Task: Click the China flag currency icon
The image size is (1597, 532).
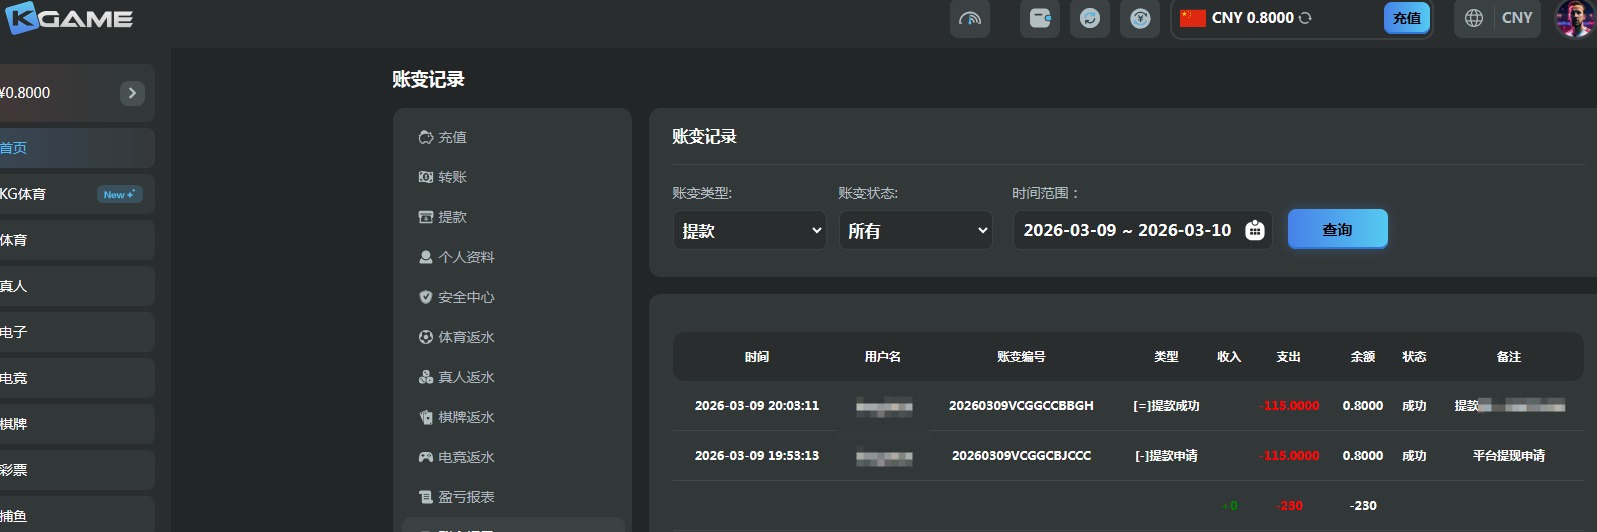Action: (x=1193, y=18)
